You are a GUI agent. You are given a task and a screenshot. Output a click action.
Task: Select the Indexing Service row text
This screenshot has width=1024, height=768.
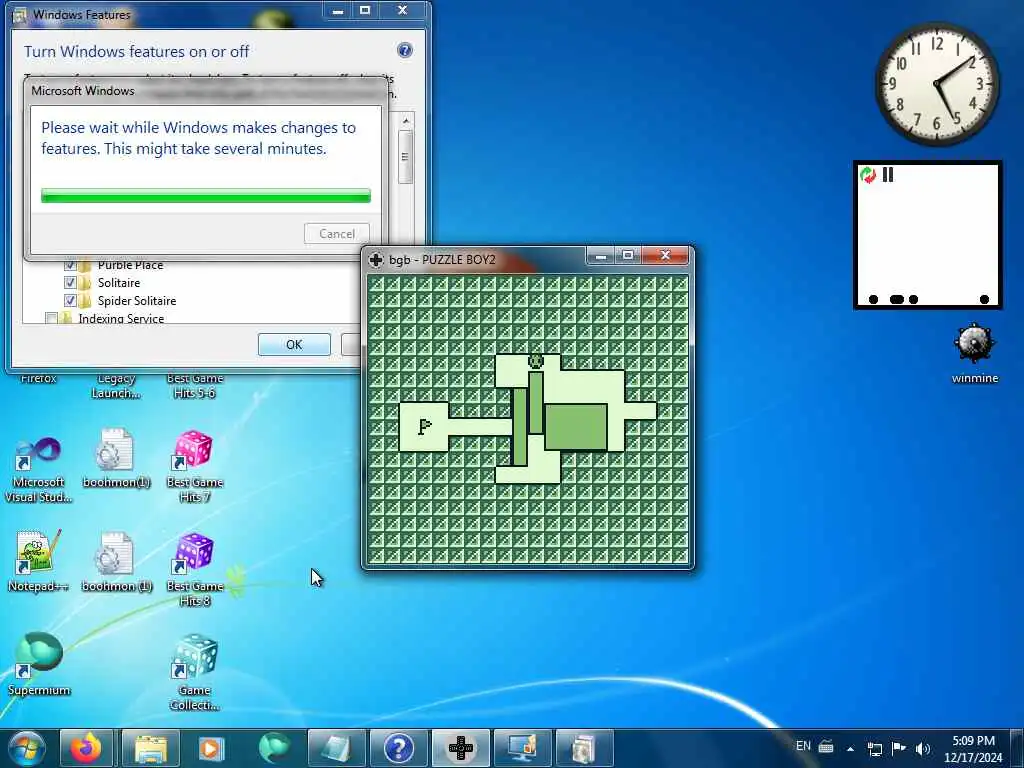(x=121, y=318)
